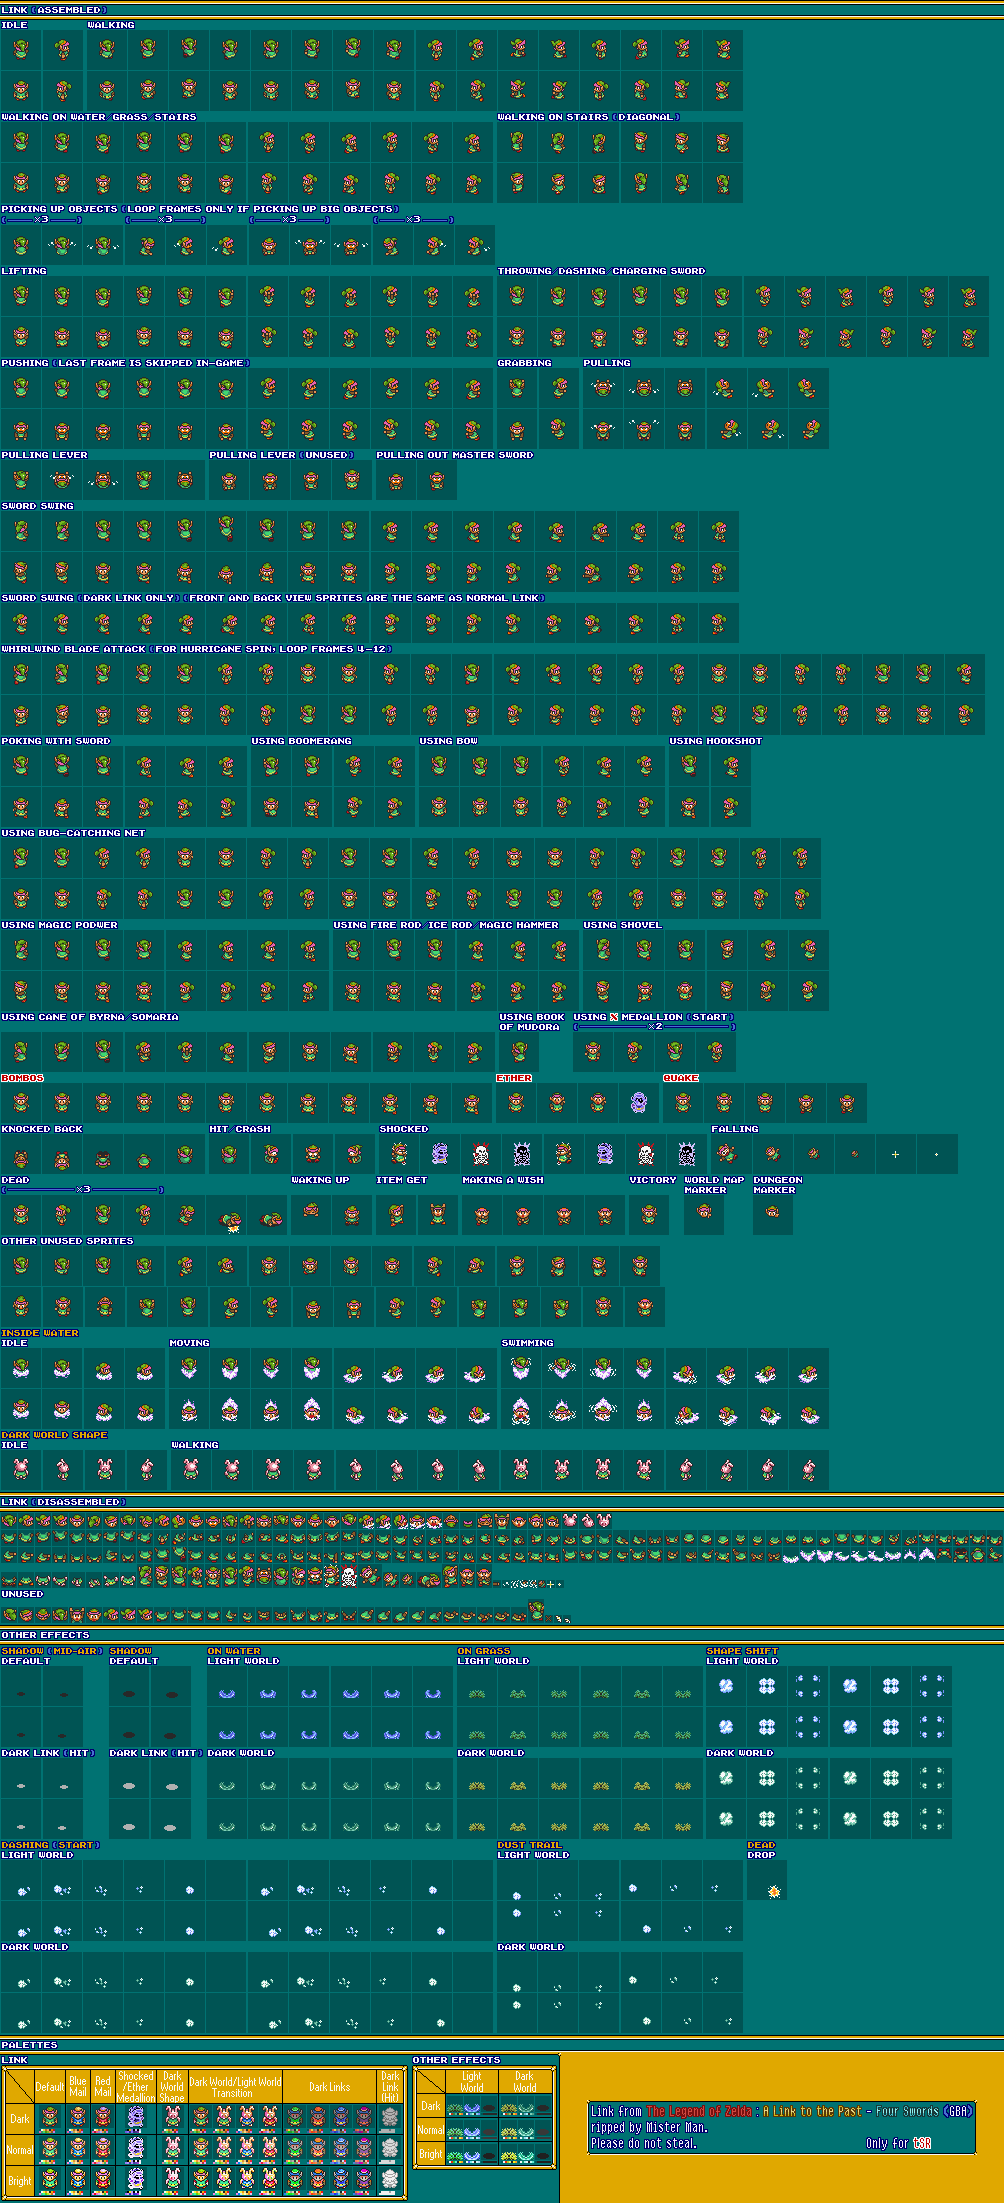
Task: Select the 'USING CANE OF BYRNA/SOMARIA' heading
Action: (x=90, y=1017)
